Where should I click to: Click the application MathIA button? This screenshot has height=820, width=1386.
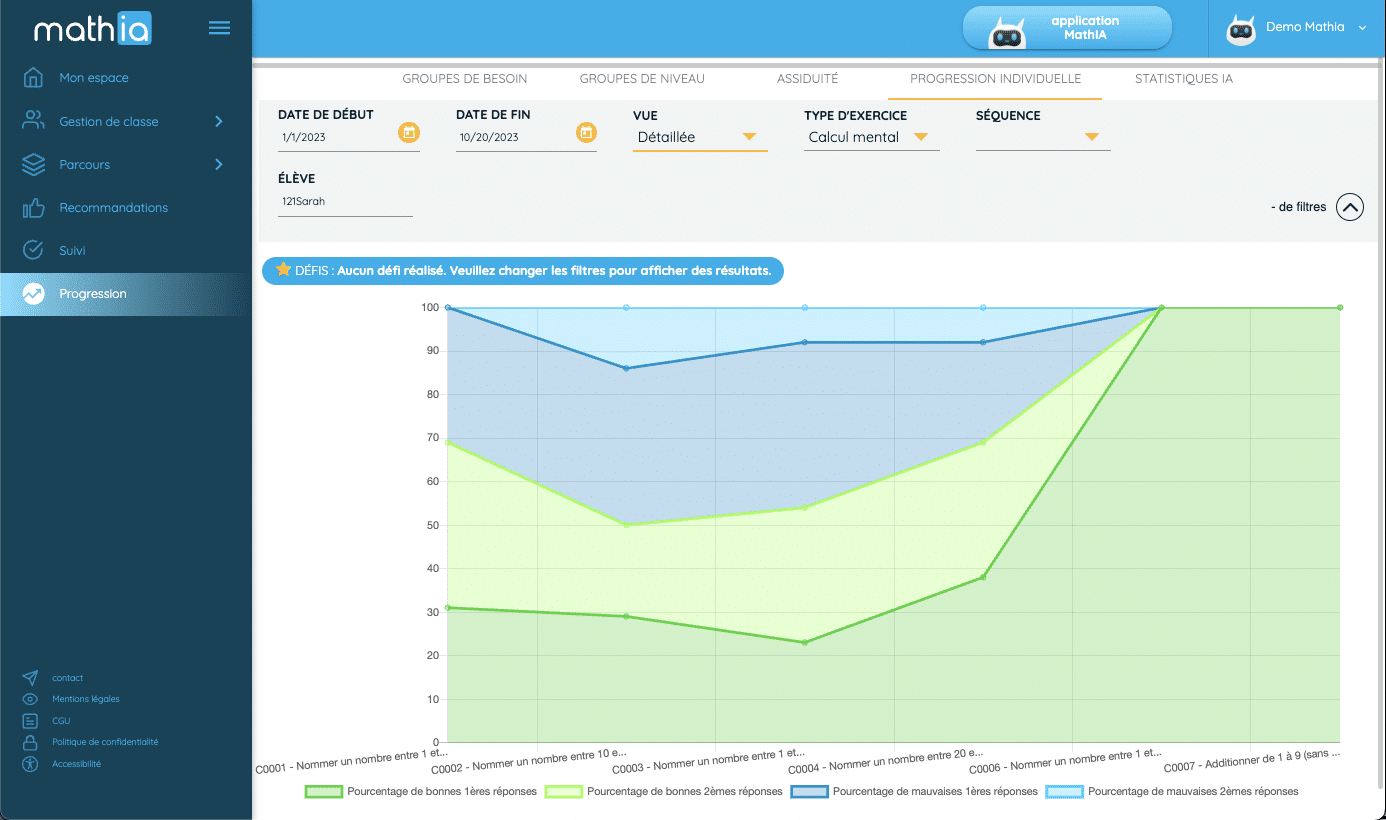click(1066, 28)
